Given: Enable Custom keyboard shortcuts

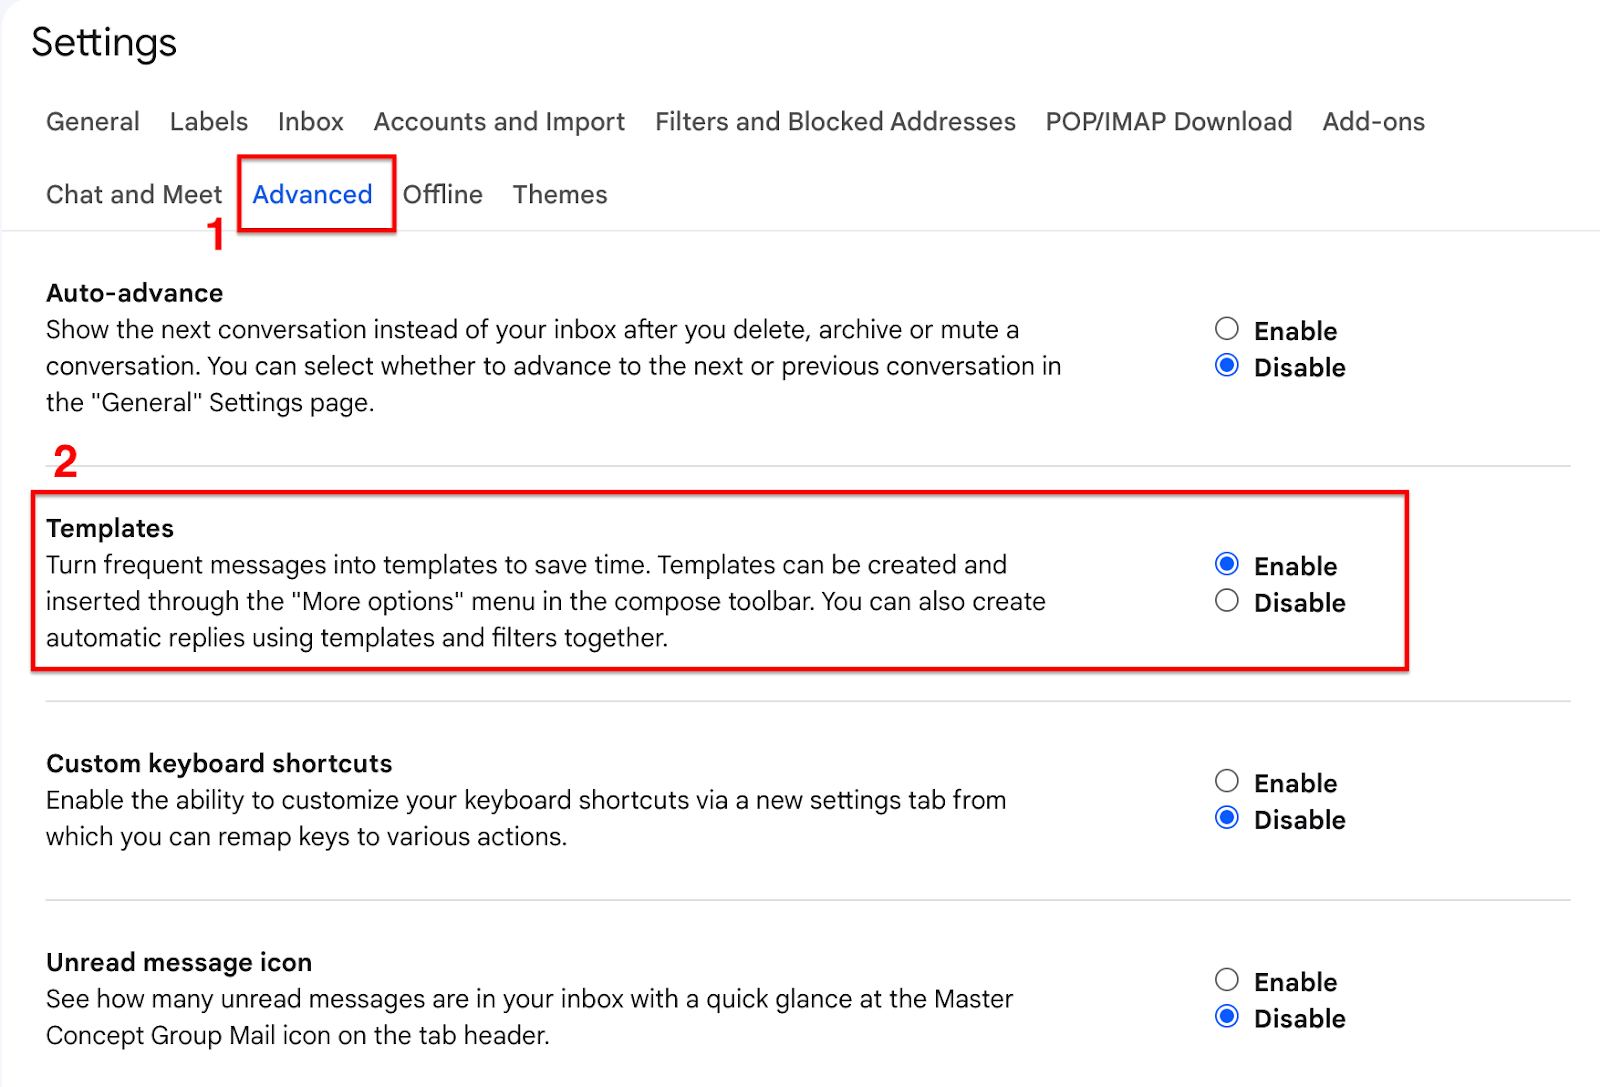Looking at the screenshot, I should pos(1227,781).
